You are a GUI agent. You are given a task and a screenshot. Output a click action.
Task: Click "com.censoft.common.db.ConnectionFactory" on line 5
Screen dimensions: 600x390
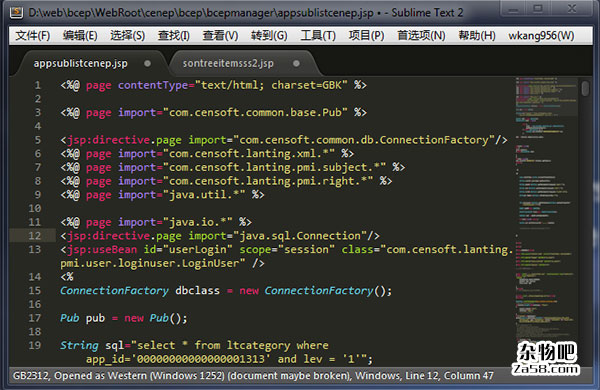pyautogui.click(x=364, y=140)
